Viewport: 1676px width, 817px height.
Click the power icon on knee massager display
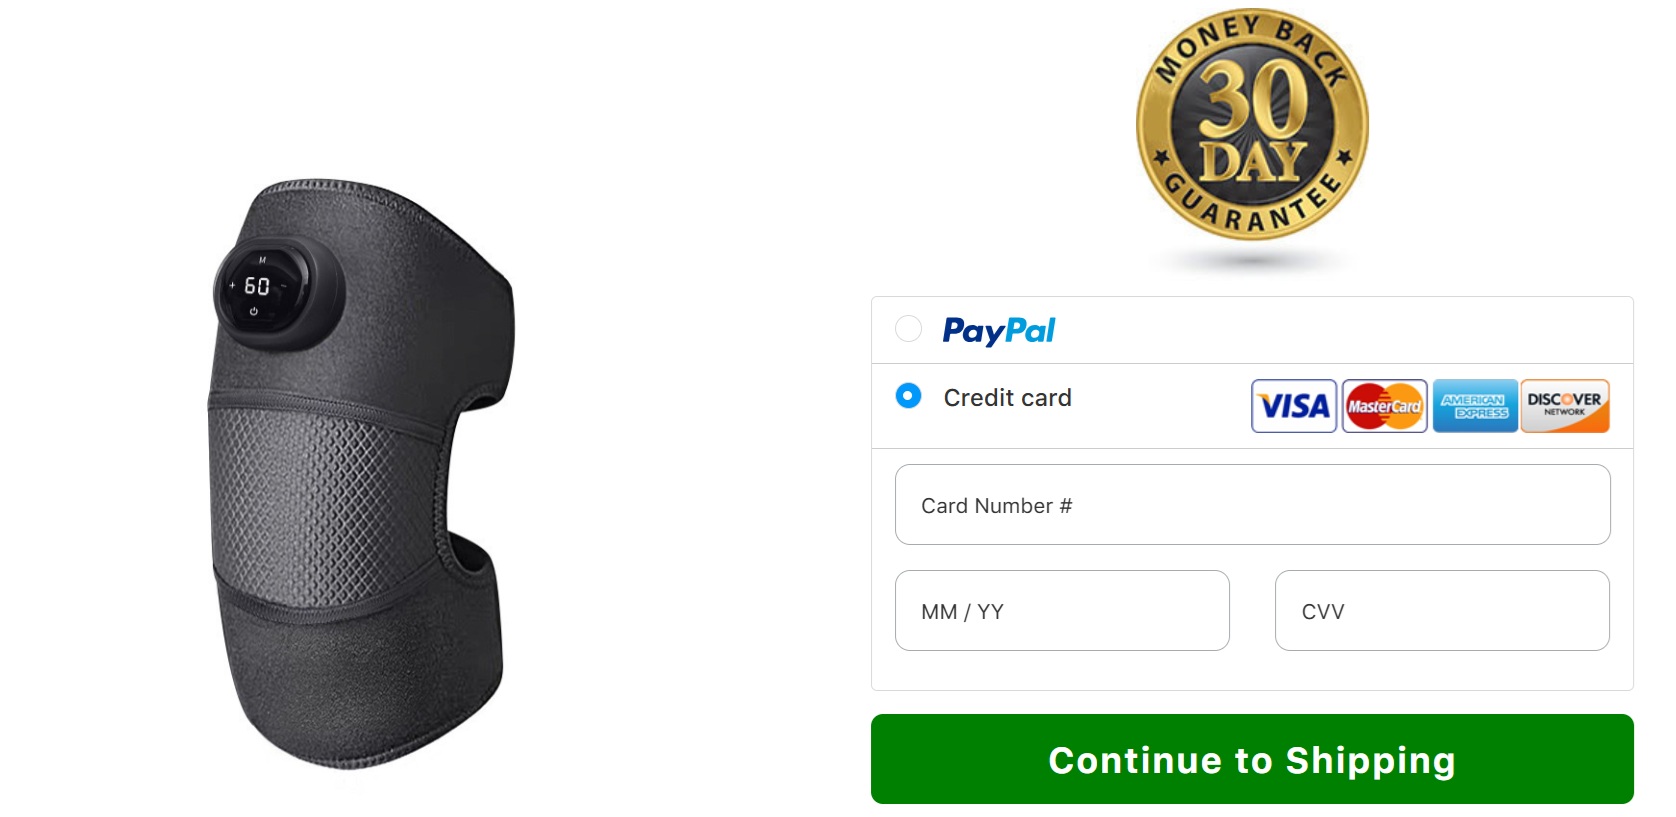[x=254, y=312]
